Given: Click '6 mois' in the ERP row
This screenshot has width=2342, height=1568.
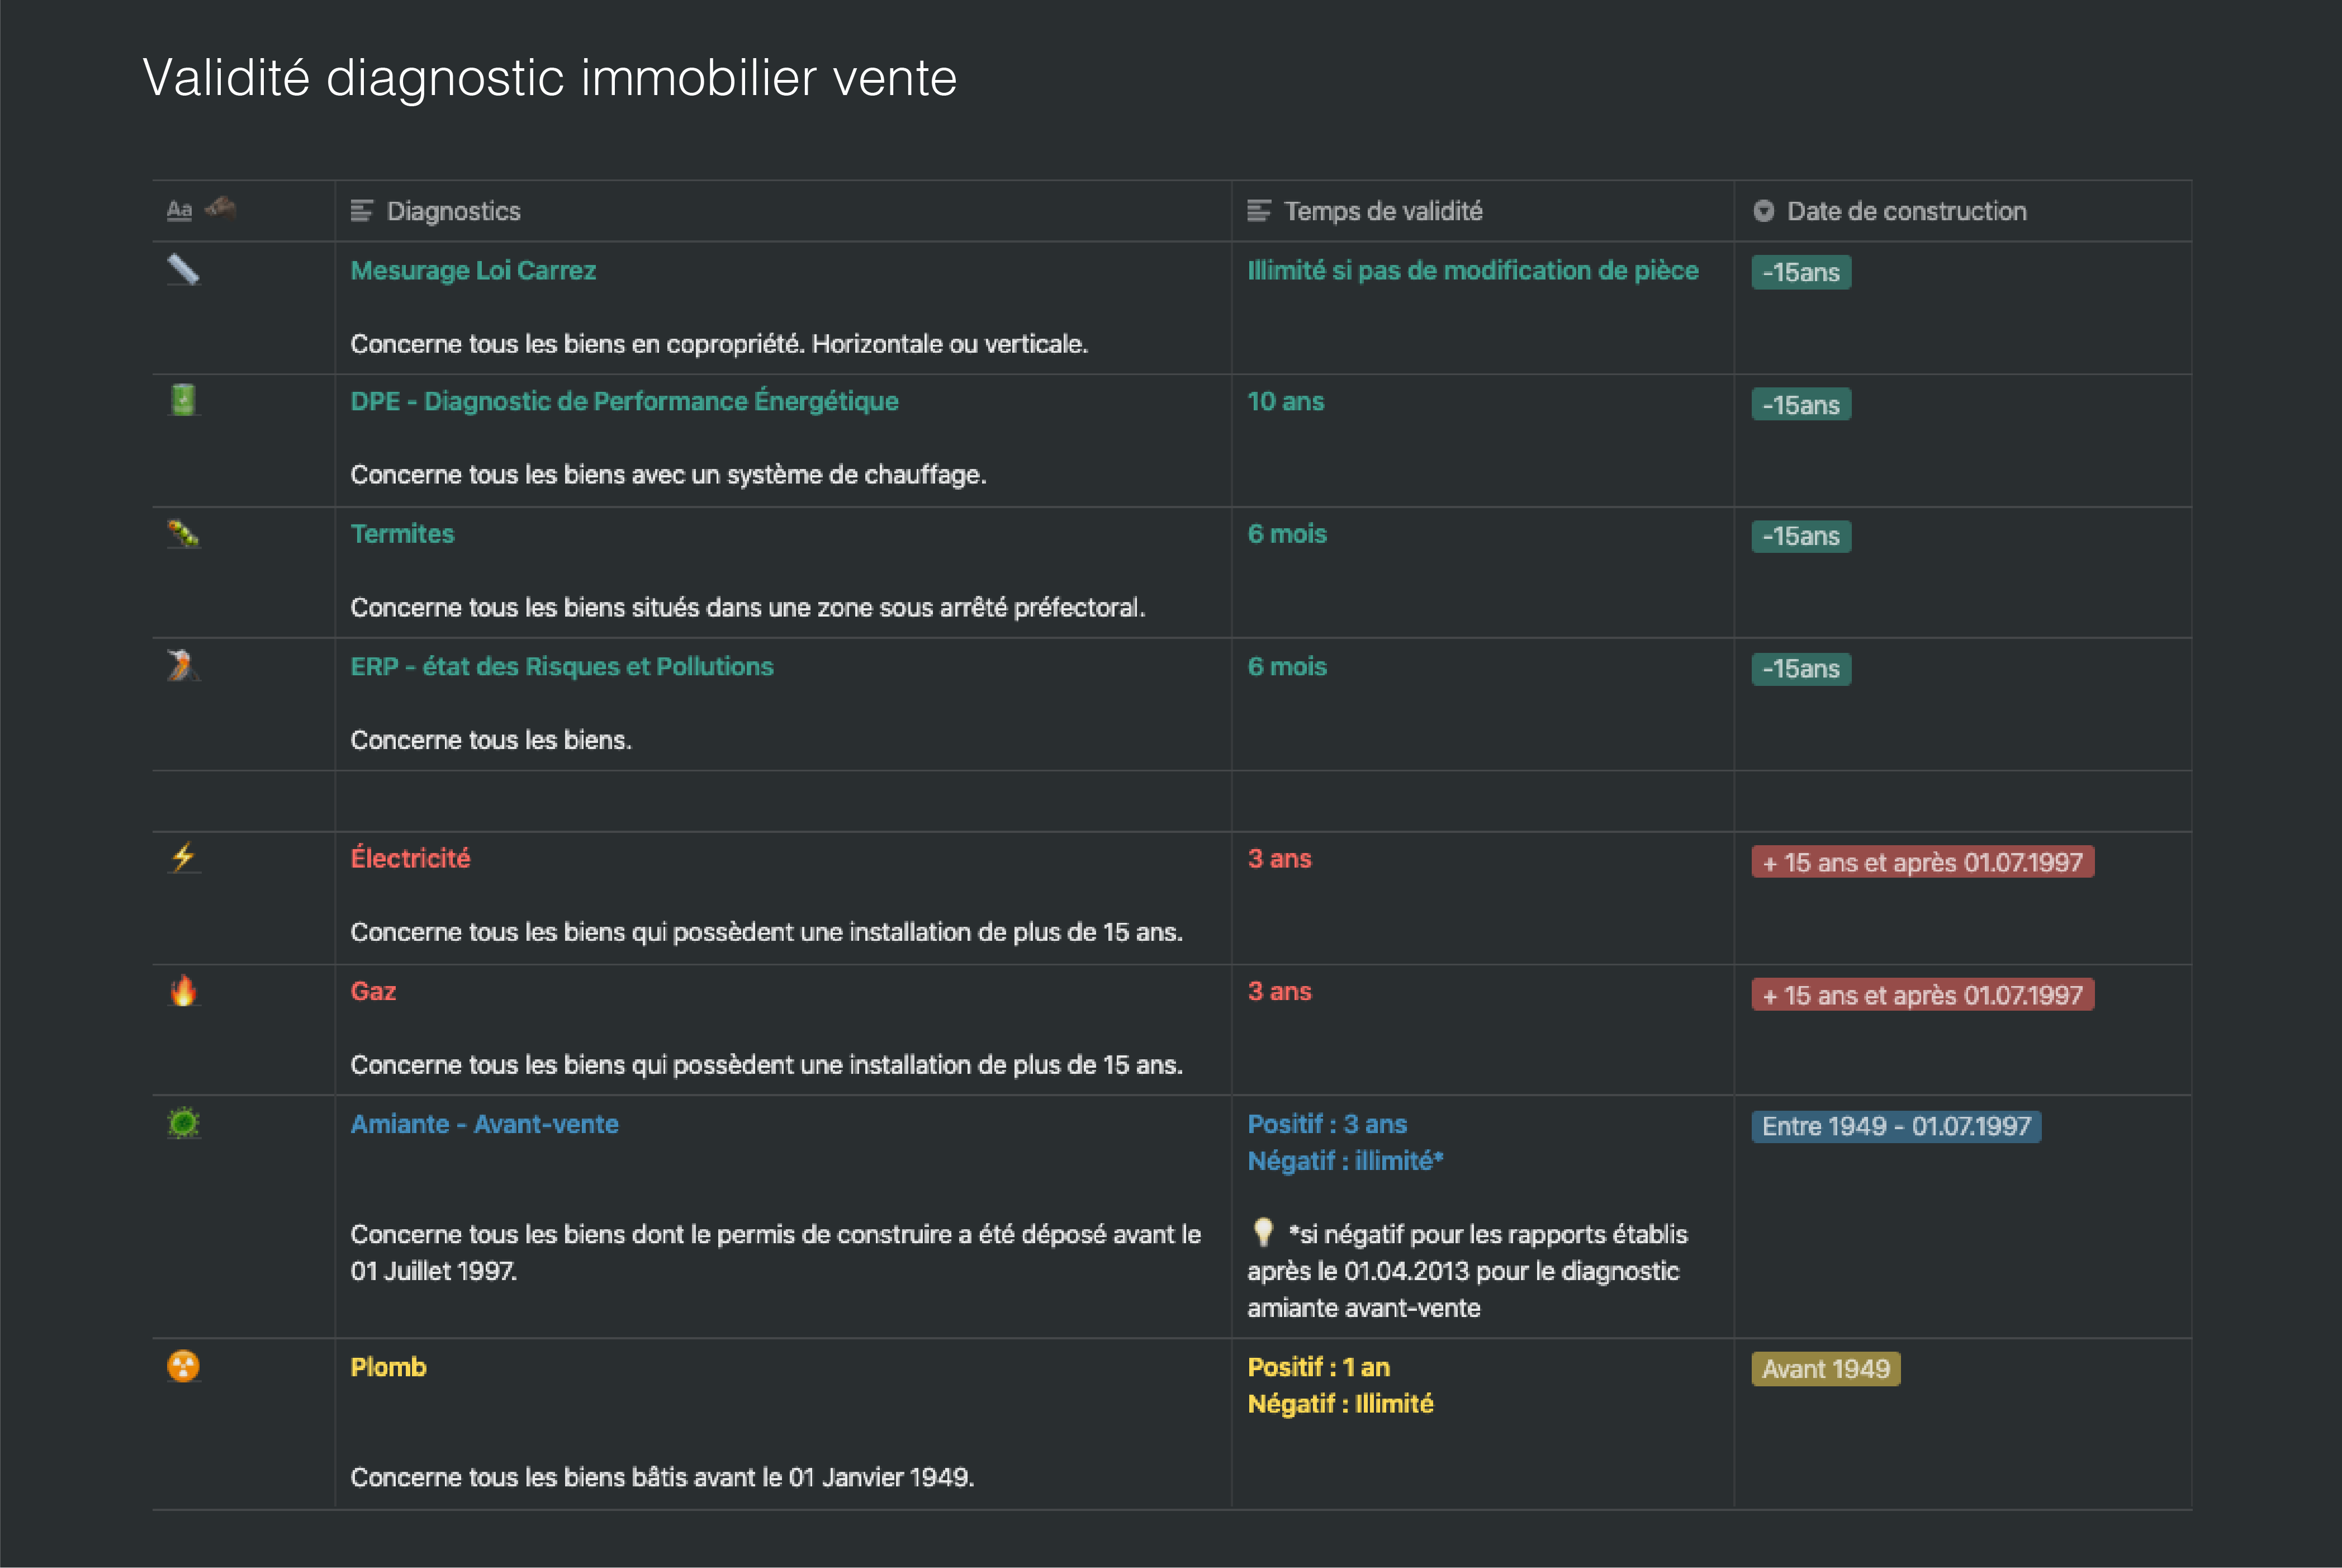Looking at the screenshot, I should [x=1287, y=667].
